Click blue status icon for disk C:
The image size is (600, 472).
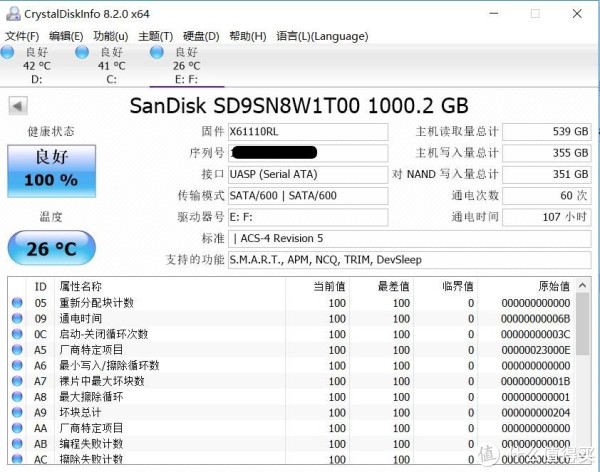82,52
